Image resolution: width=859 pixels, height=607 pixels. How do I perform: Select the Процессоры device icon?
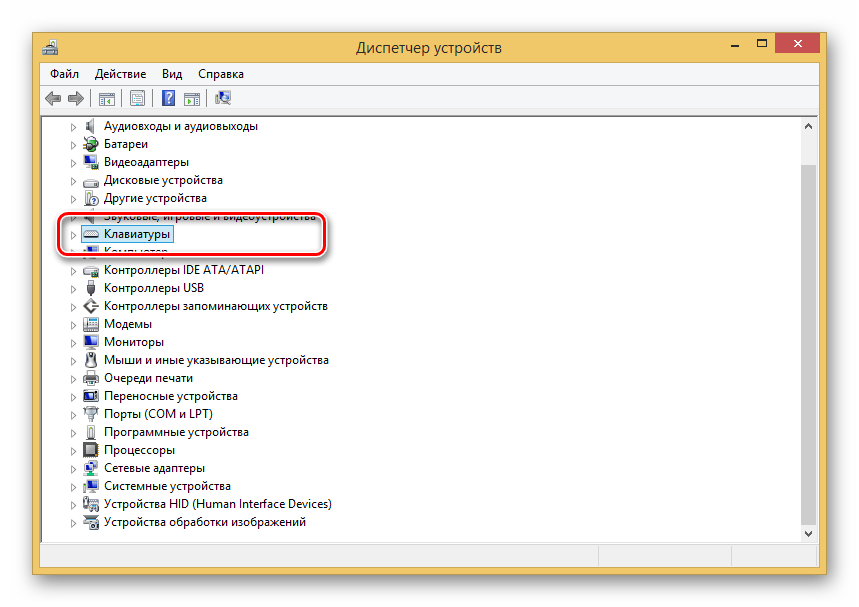coord(91,450)
